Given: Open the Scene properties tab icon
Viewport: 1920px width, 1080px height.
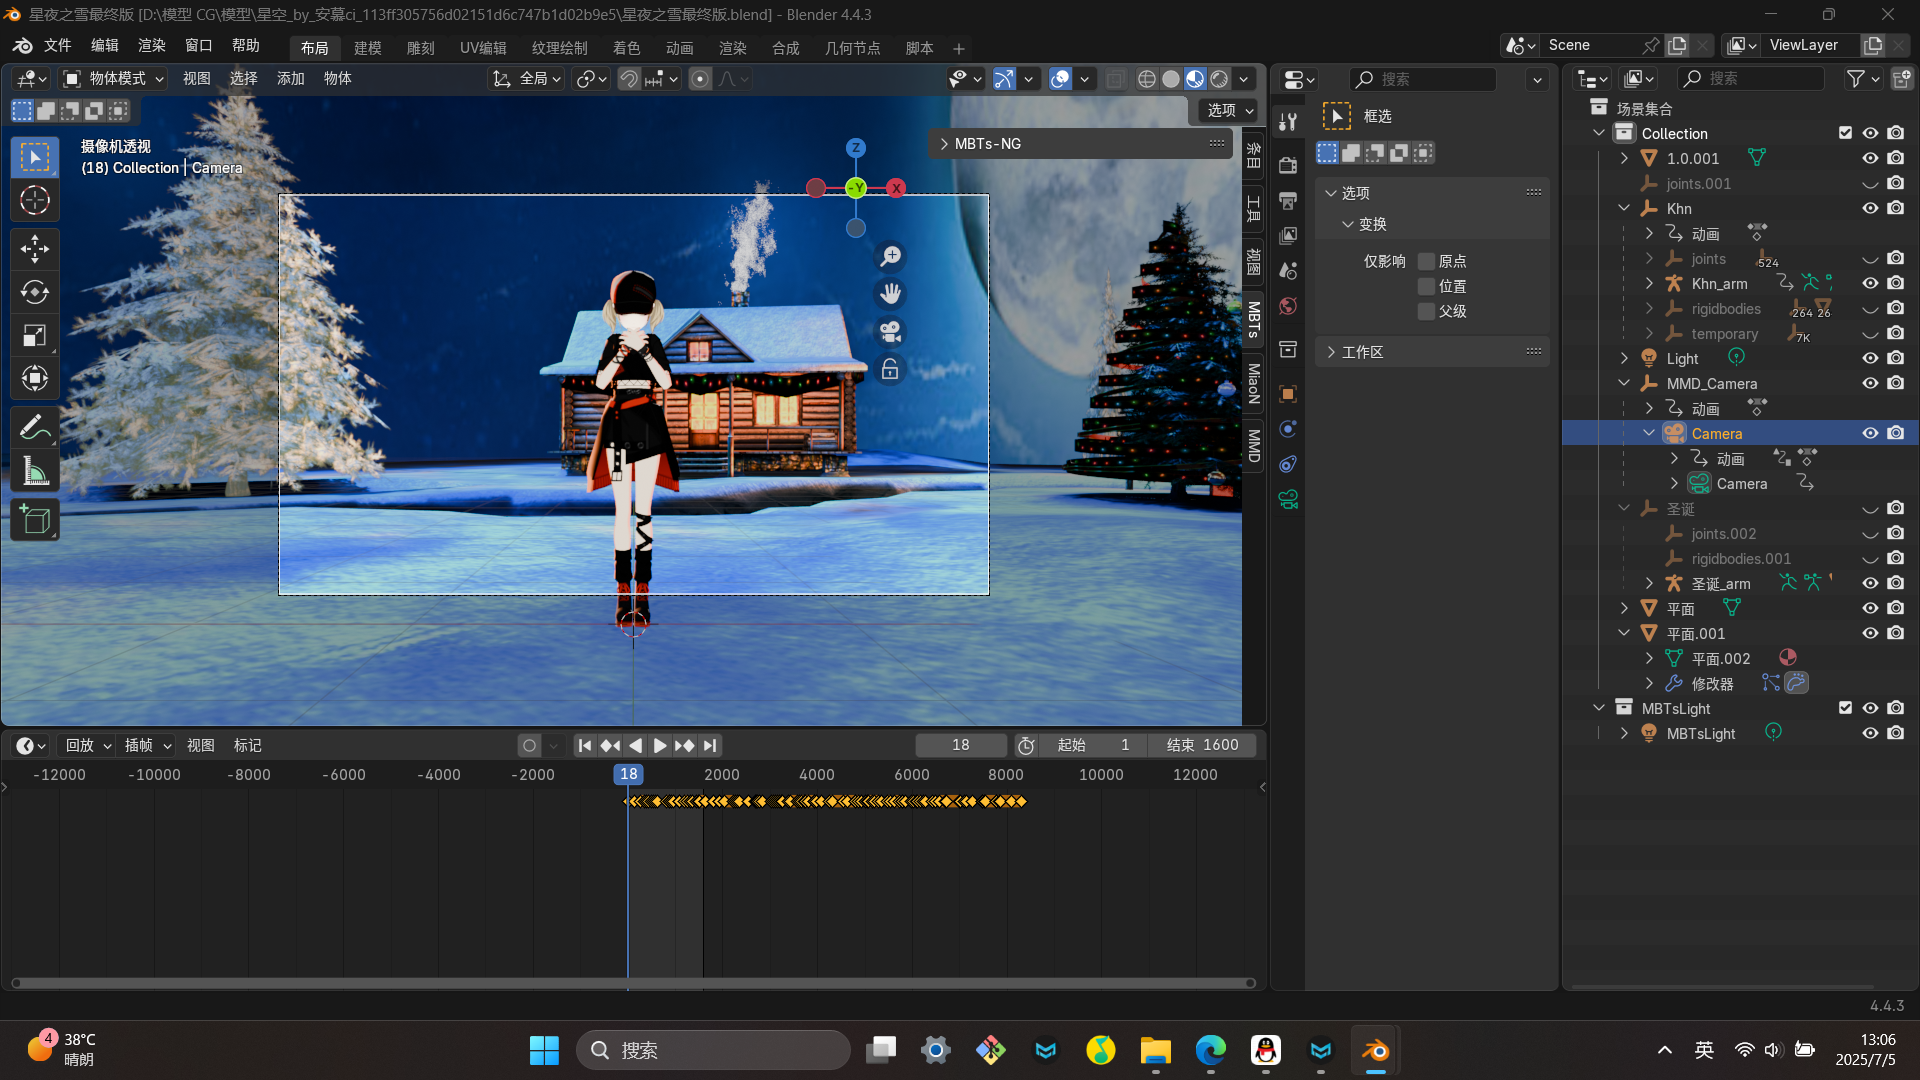Looking at the screenshot, I should coord(1288,270).
